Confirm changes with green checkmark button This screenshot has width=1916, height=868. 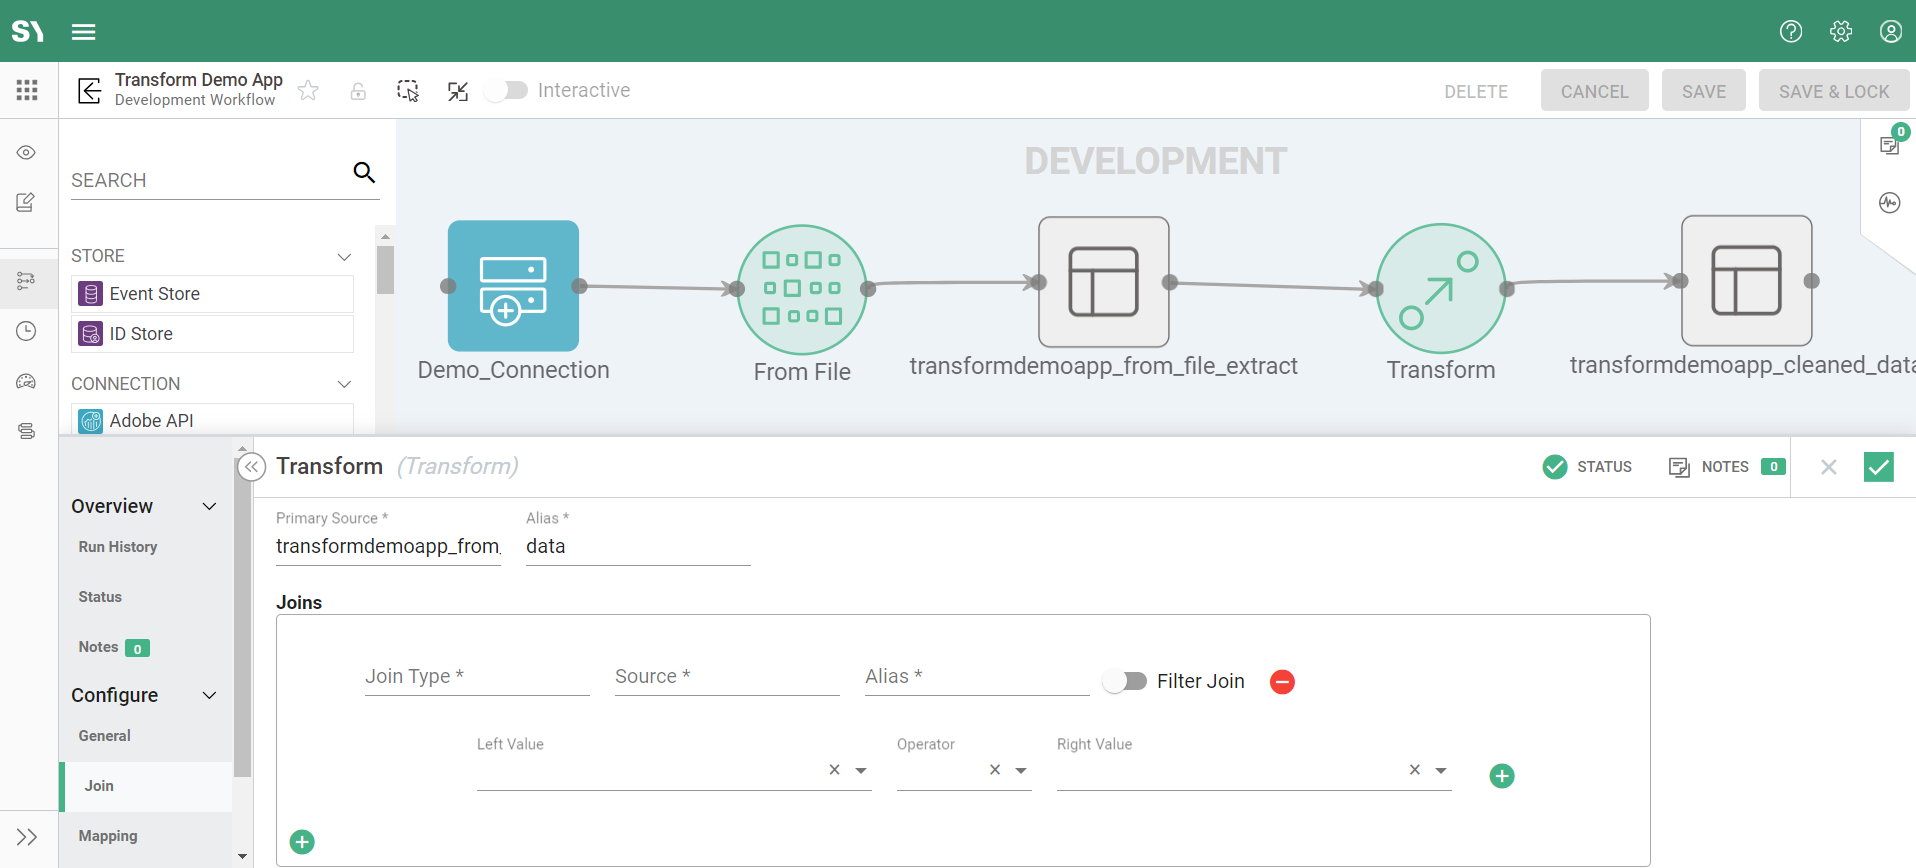pos(1878,467)
